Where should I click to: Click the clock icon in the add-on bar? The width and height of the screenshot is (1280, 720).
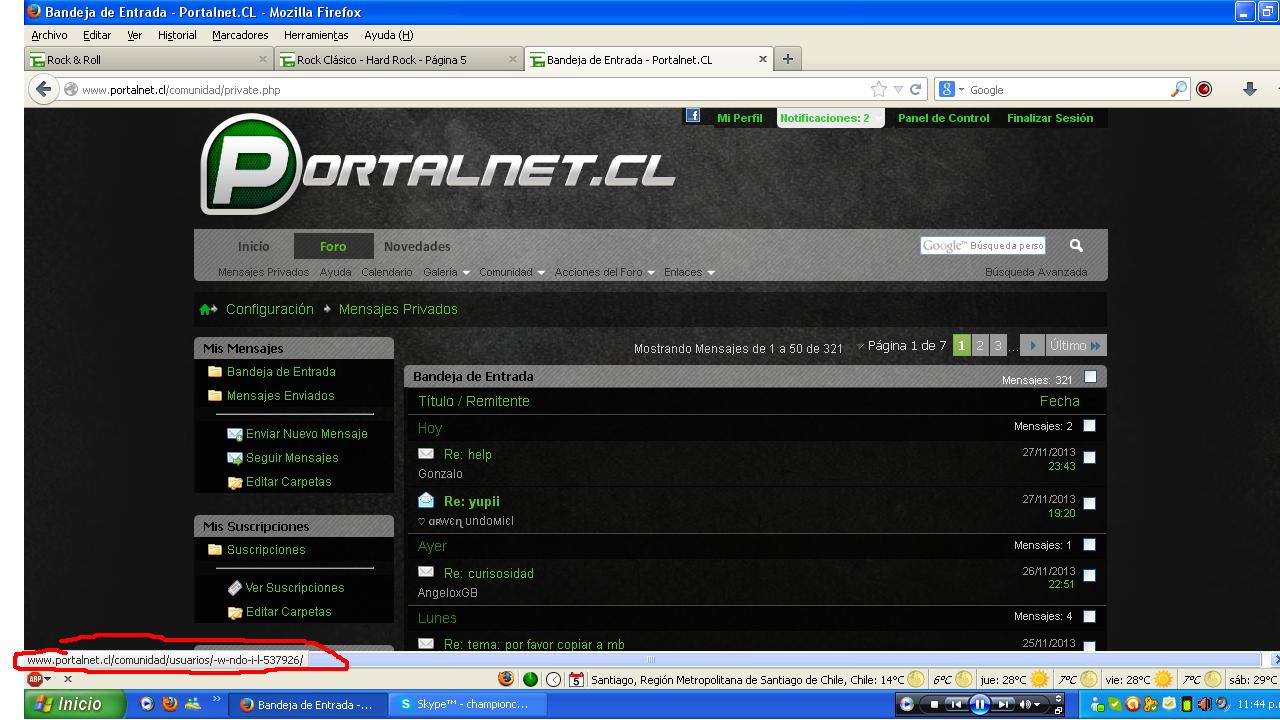click(x=553, y=679)
